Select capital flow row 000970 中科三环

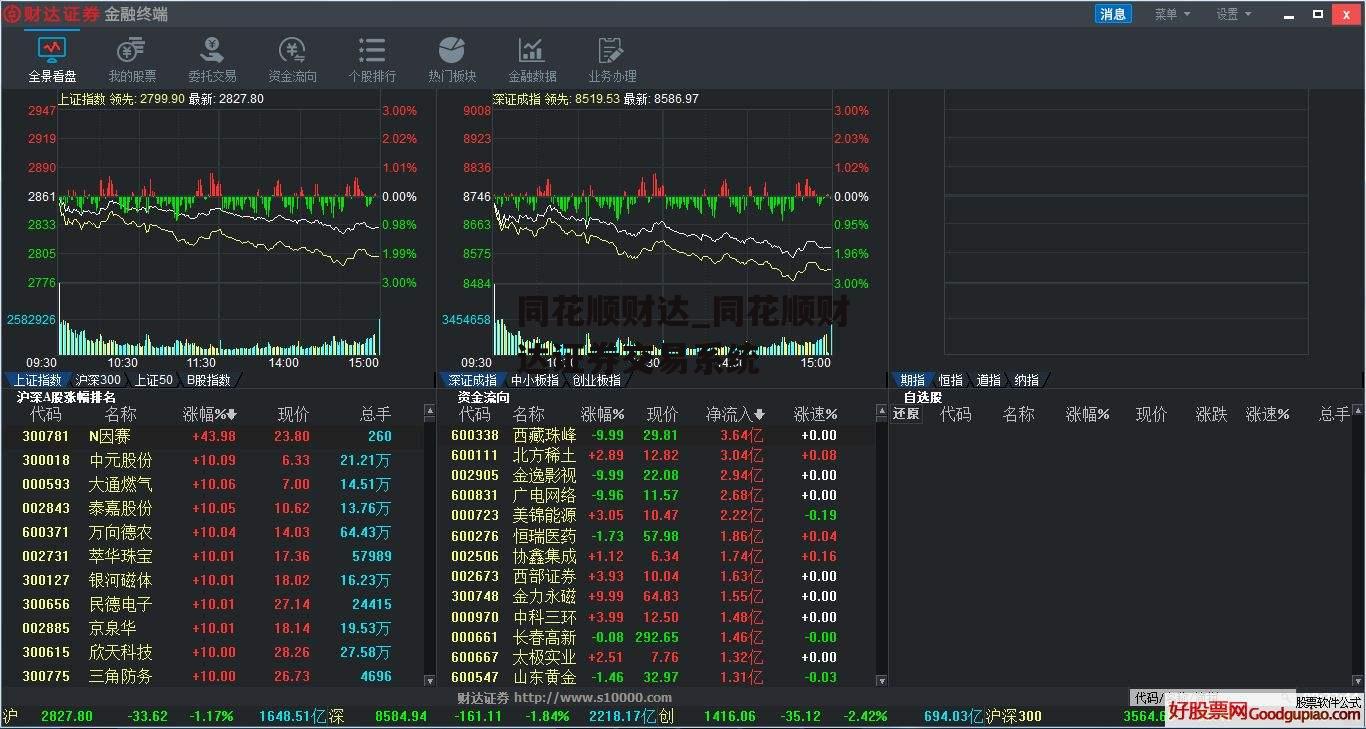[x=659, y=617]
